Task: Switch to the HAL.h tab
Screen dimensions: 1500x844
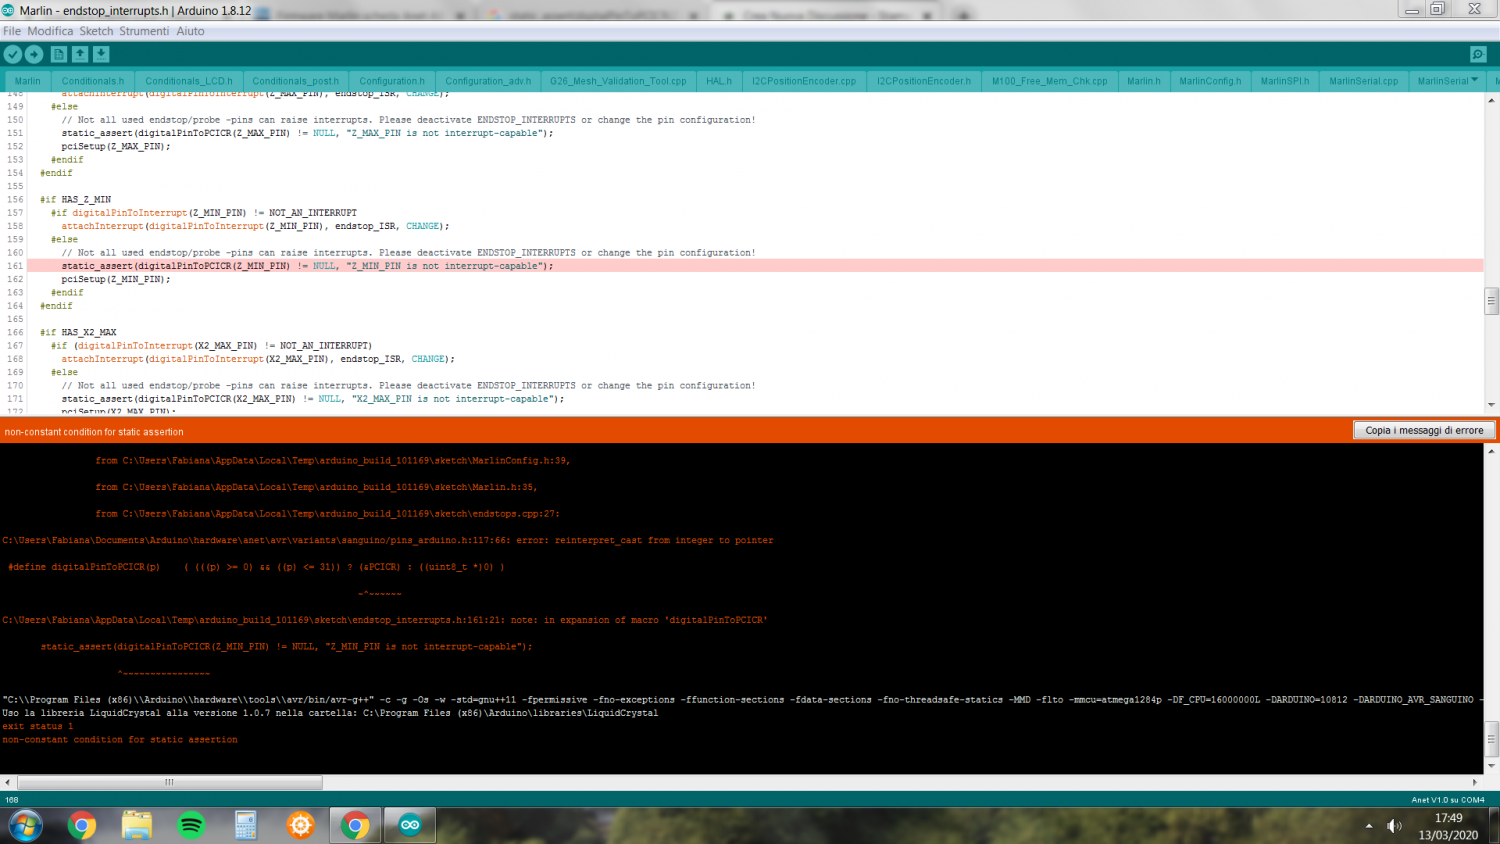Action: pos(719,81)
